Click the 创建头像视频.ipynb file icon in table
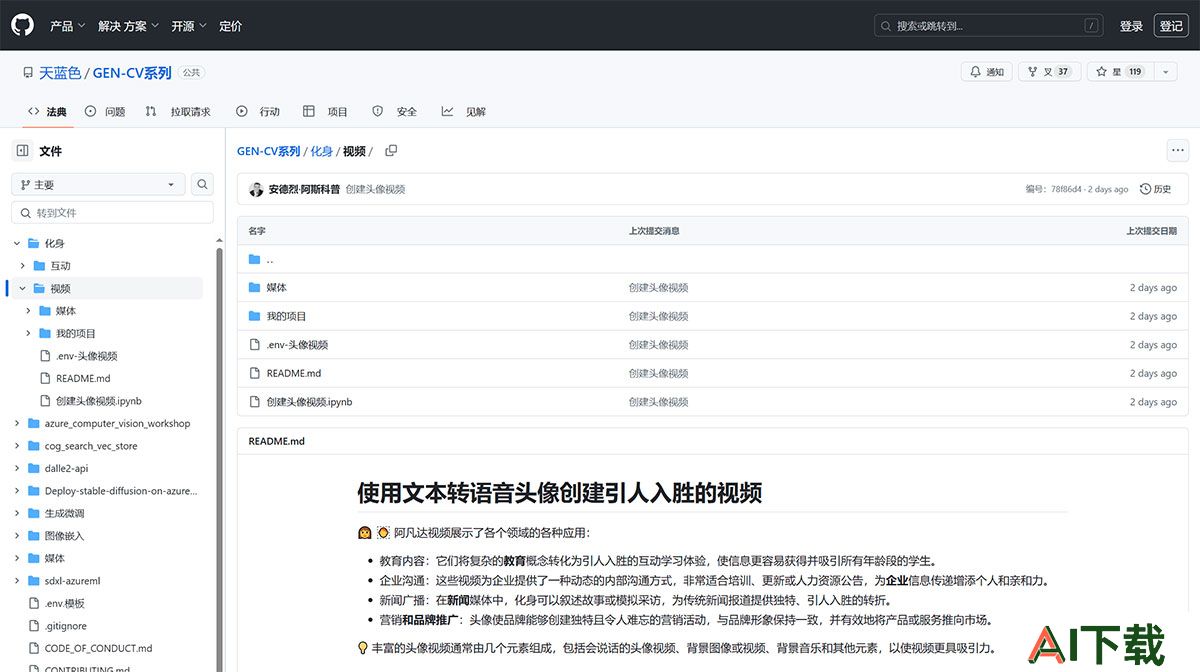Screen dimensions: 1200x672 (254, 402)
